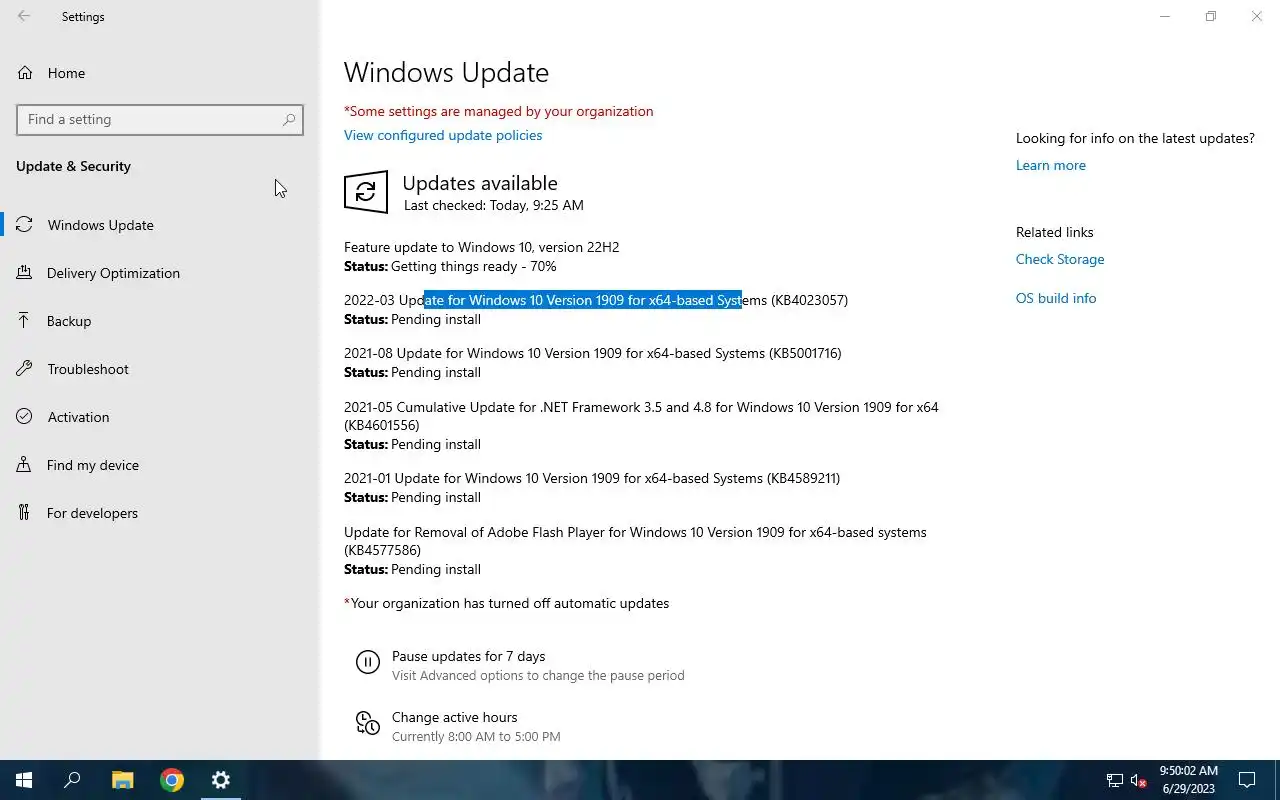Click the Delivery Optimization sidebar icon
The height and width of the screenshot is (800, 1280).
(x=25, y=273)
